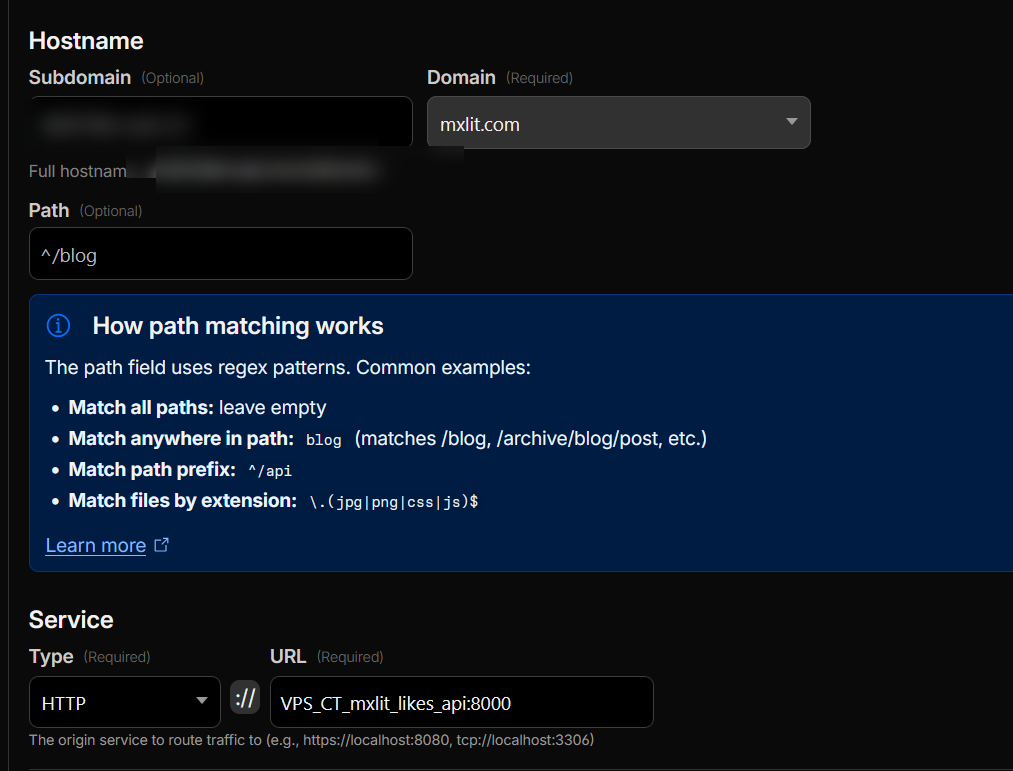Click the Path field containing ^/blog
Viewport: 1013px width, 771px height.
pyautogui.click(x=220, y=254)
